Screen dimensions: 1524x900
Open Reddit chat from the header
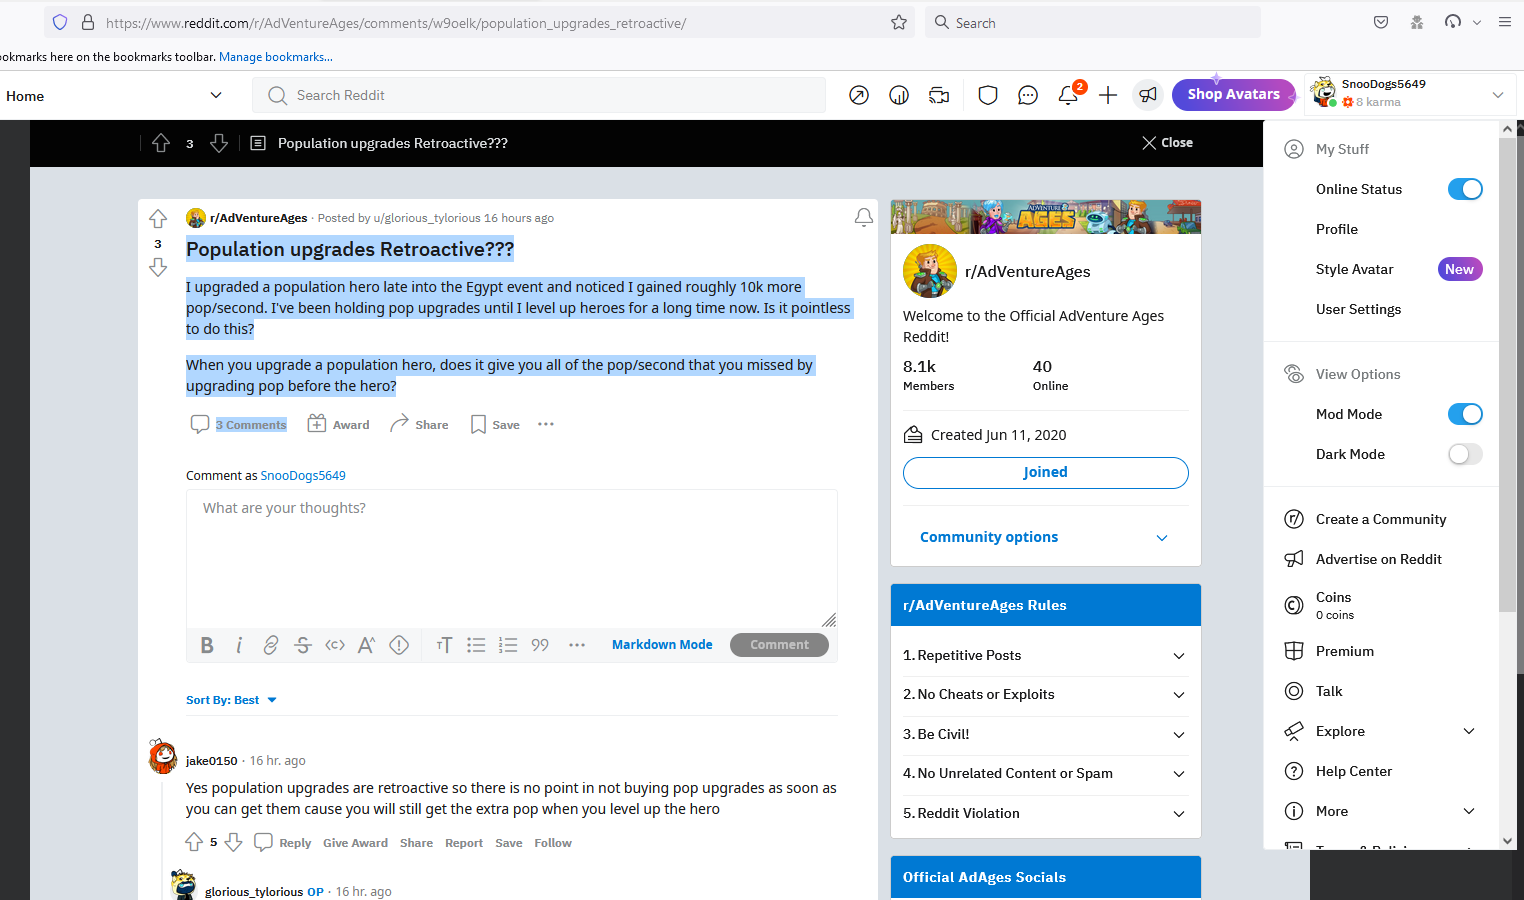click(1027, 95)
